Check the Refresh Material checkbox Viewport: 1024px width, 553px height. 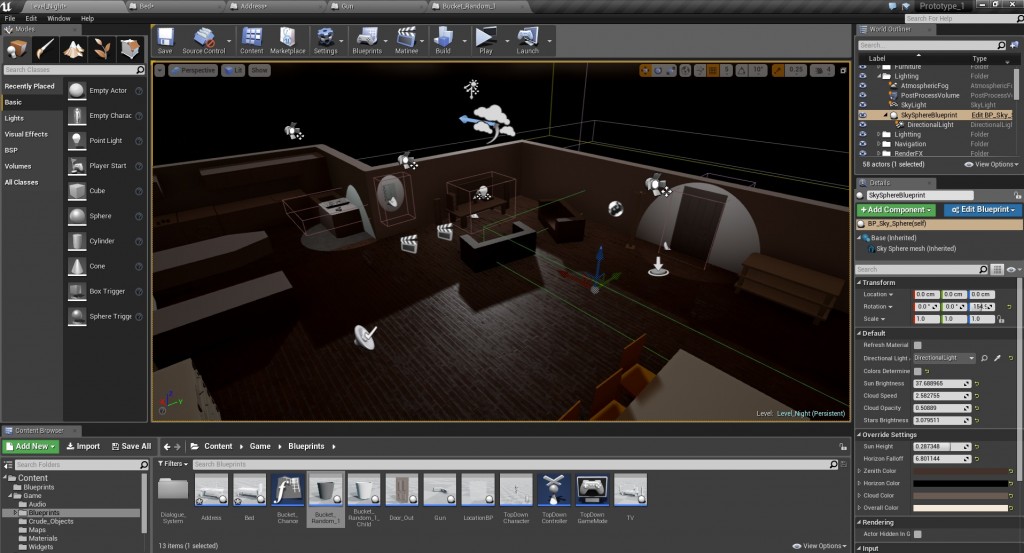(918, 345)
